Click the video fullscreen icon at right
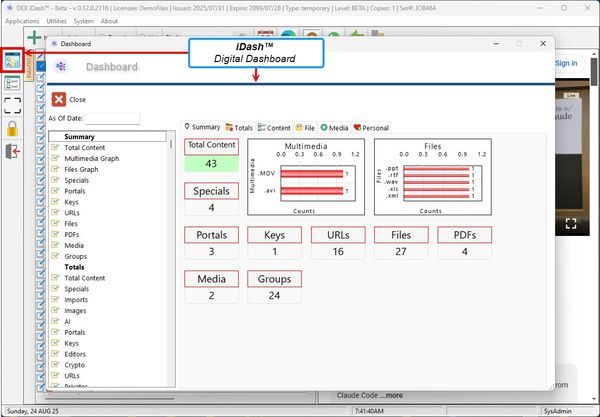Screen dimensions: 600x417 [572, 223]
